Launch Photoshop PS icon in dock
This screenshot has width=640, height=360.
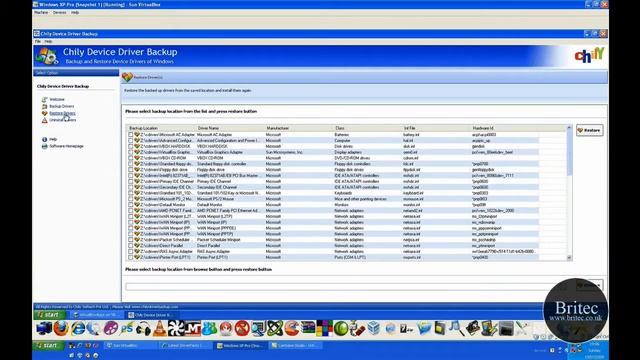click(127, 328)
